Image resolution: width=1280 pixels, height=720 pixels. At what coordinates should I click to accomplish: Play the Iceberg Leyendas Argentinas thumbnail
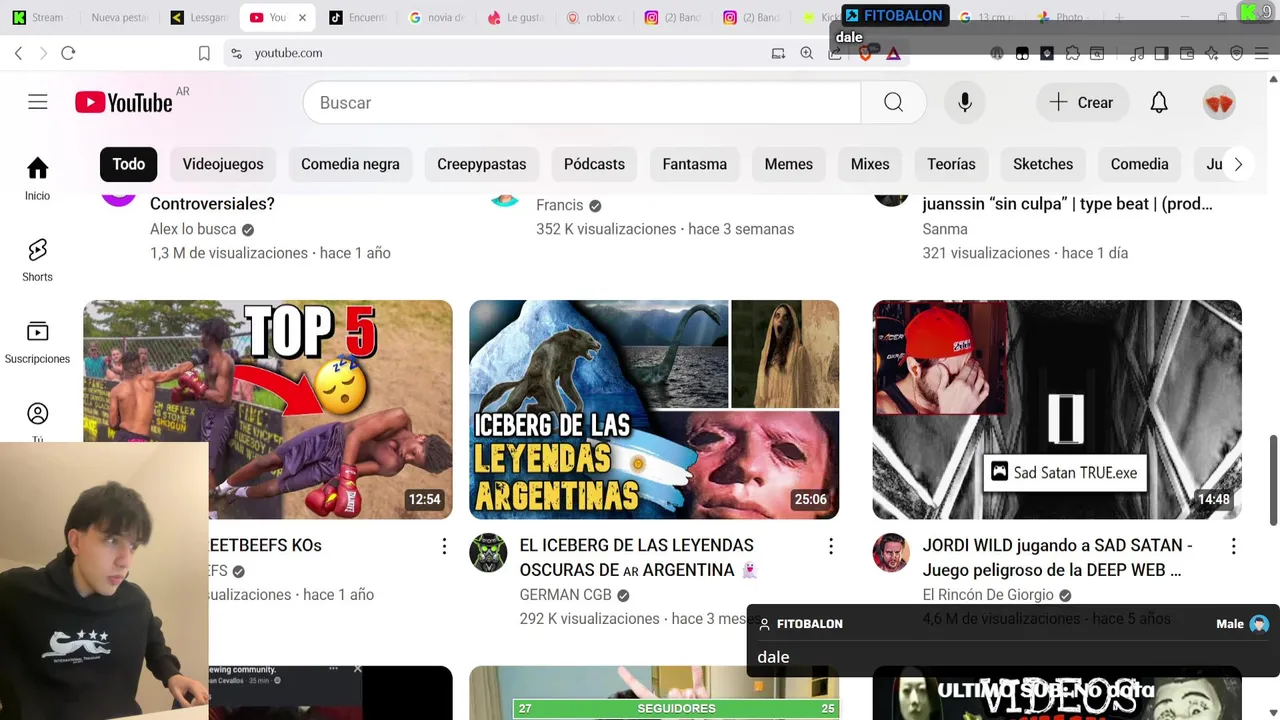coord(654,410)
